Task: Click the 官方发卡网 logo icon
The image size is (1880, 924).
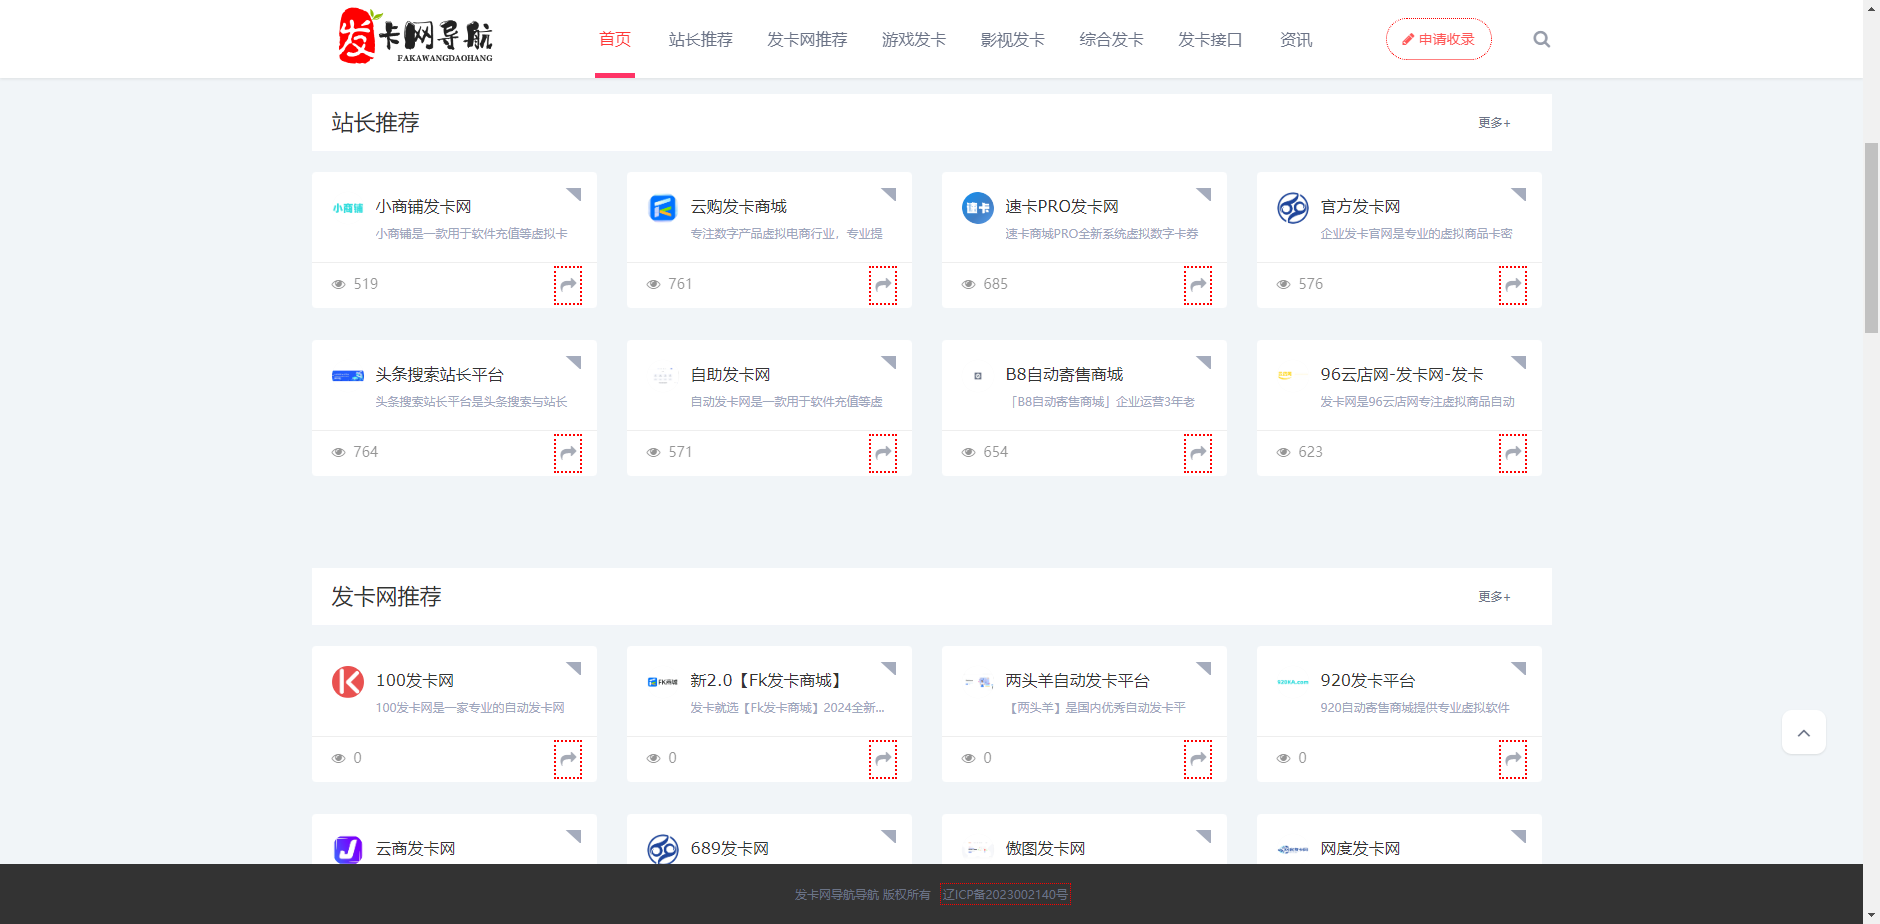Action: pos(1293,208)
